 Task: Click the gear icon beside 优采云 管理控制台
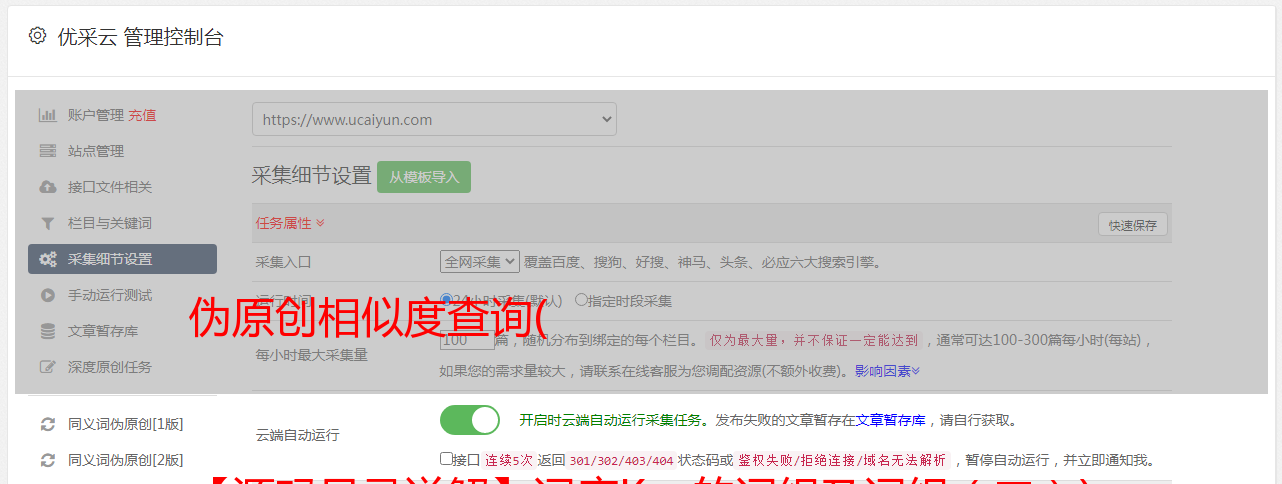tap(37, 36)
